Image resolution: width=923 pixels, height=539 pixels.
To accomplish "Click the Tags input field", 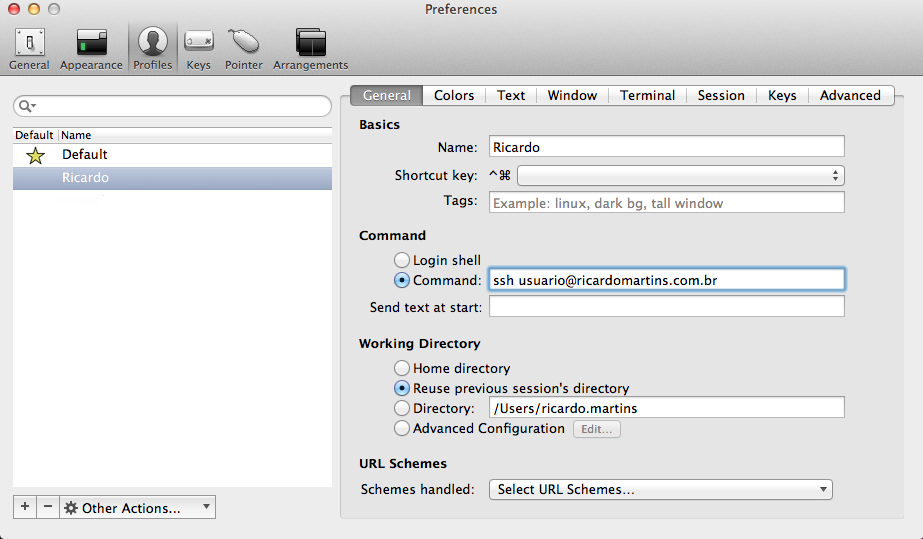I will pyautogui.click(x=666, y=202).
